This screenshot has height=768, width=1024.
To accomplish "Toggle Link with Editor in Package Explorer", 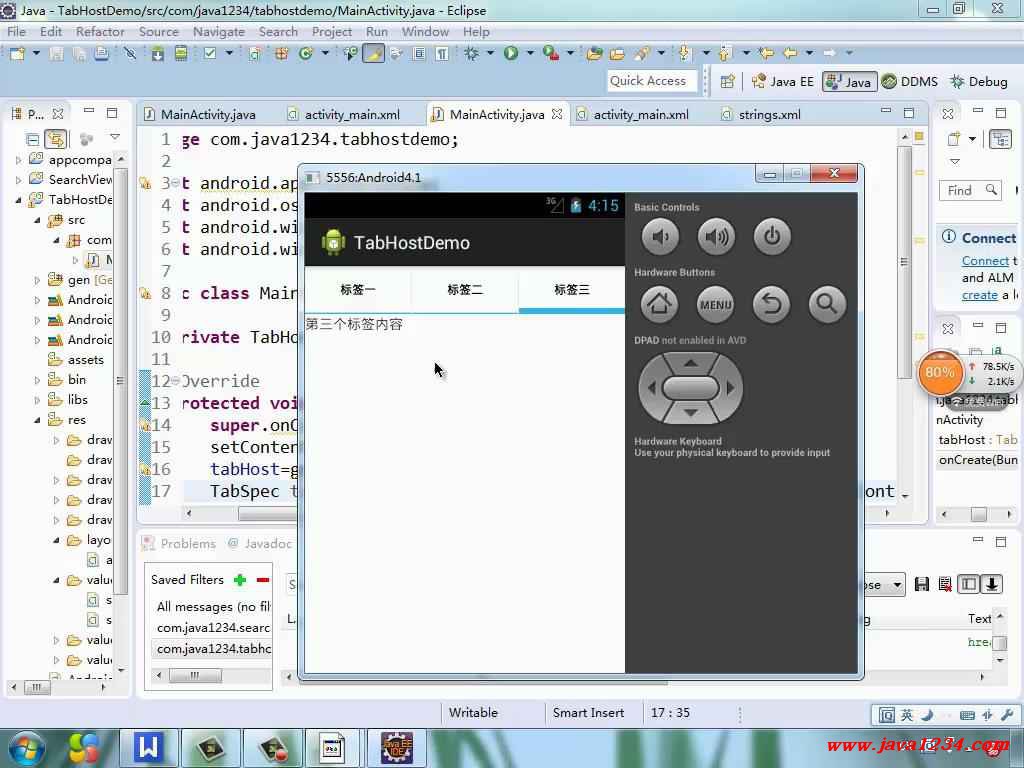I will [x=56, y=139].
